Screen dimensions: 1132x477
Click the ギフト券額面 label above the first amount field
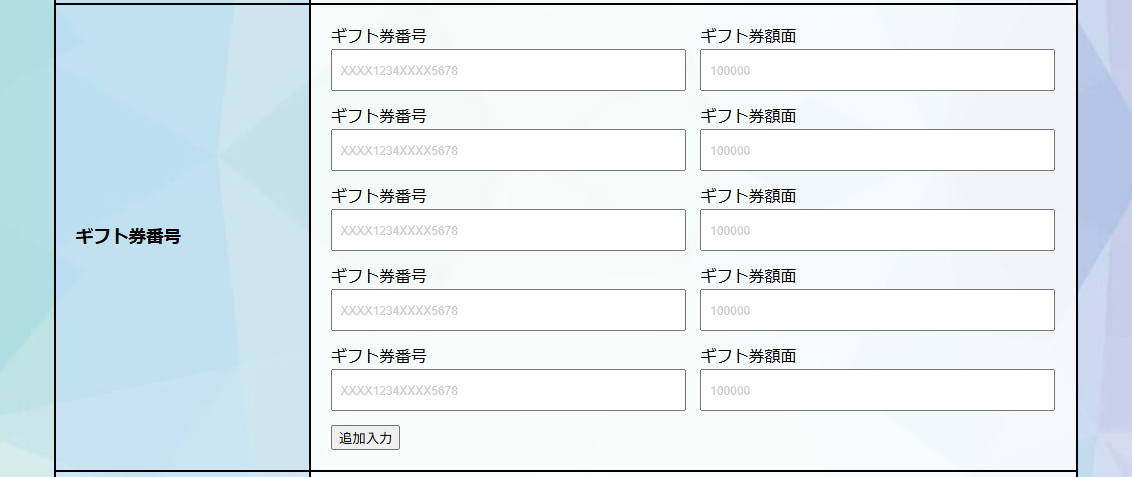[x=748, y=36]
